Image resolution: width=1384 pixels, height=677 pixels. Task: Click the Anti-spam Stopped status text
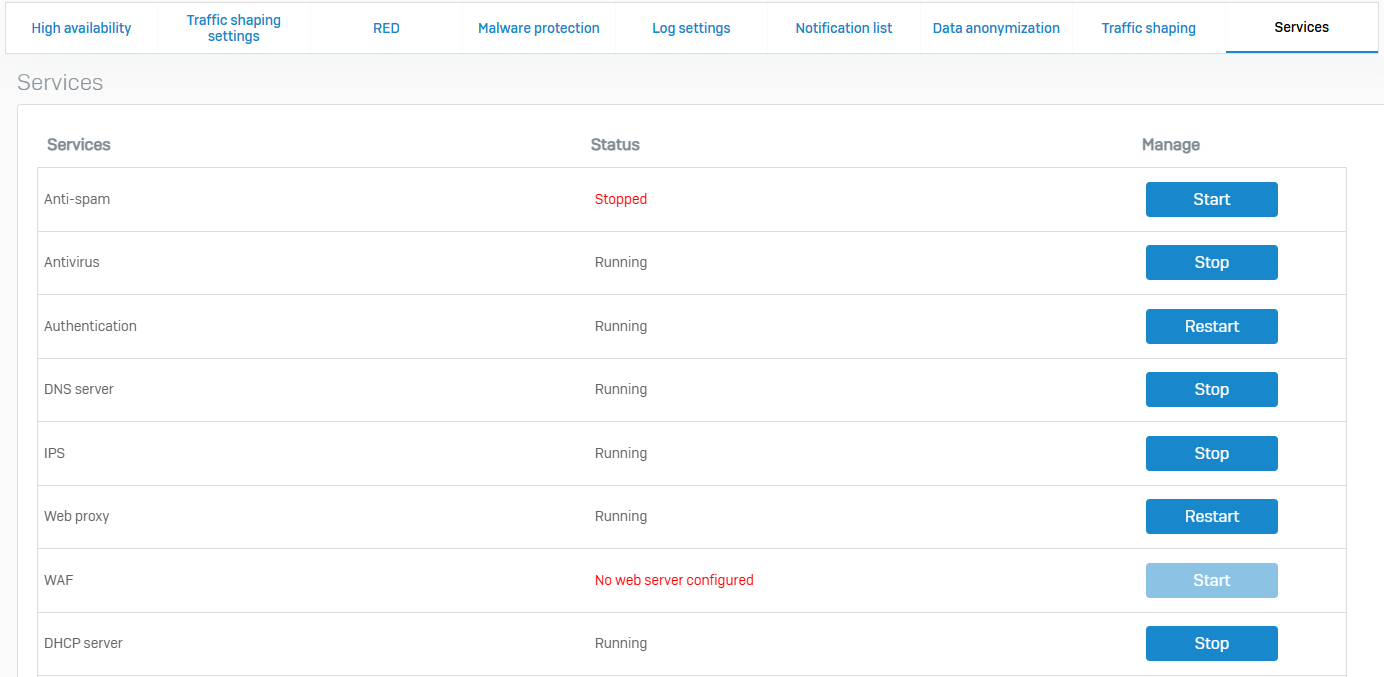coord(621,199)
